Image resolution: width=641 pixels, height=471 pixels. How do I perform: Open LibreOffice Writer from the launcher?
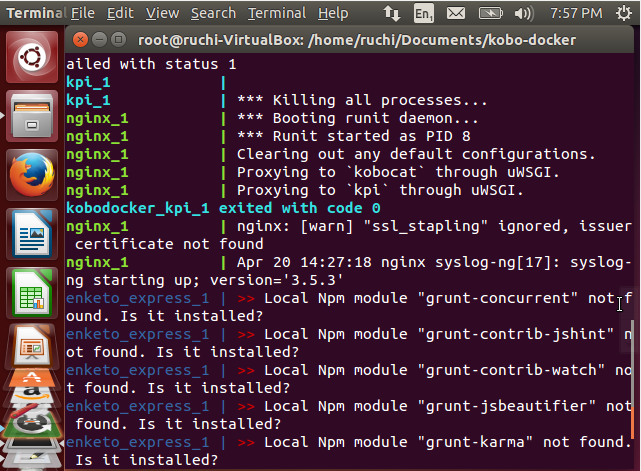click(x=32, y=234)
